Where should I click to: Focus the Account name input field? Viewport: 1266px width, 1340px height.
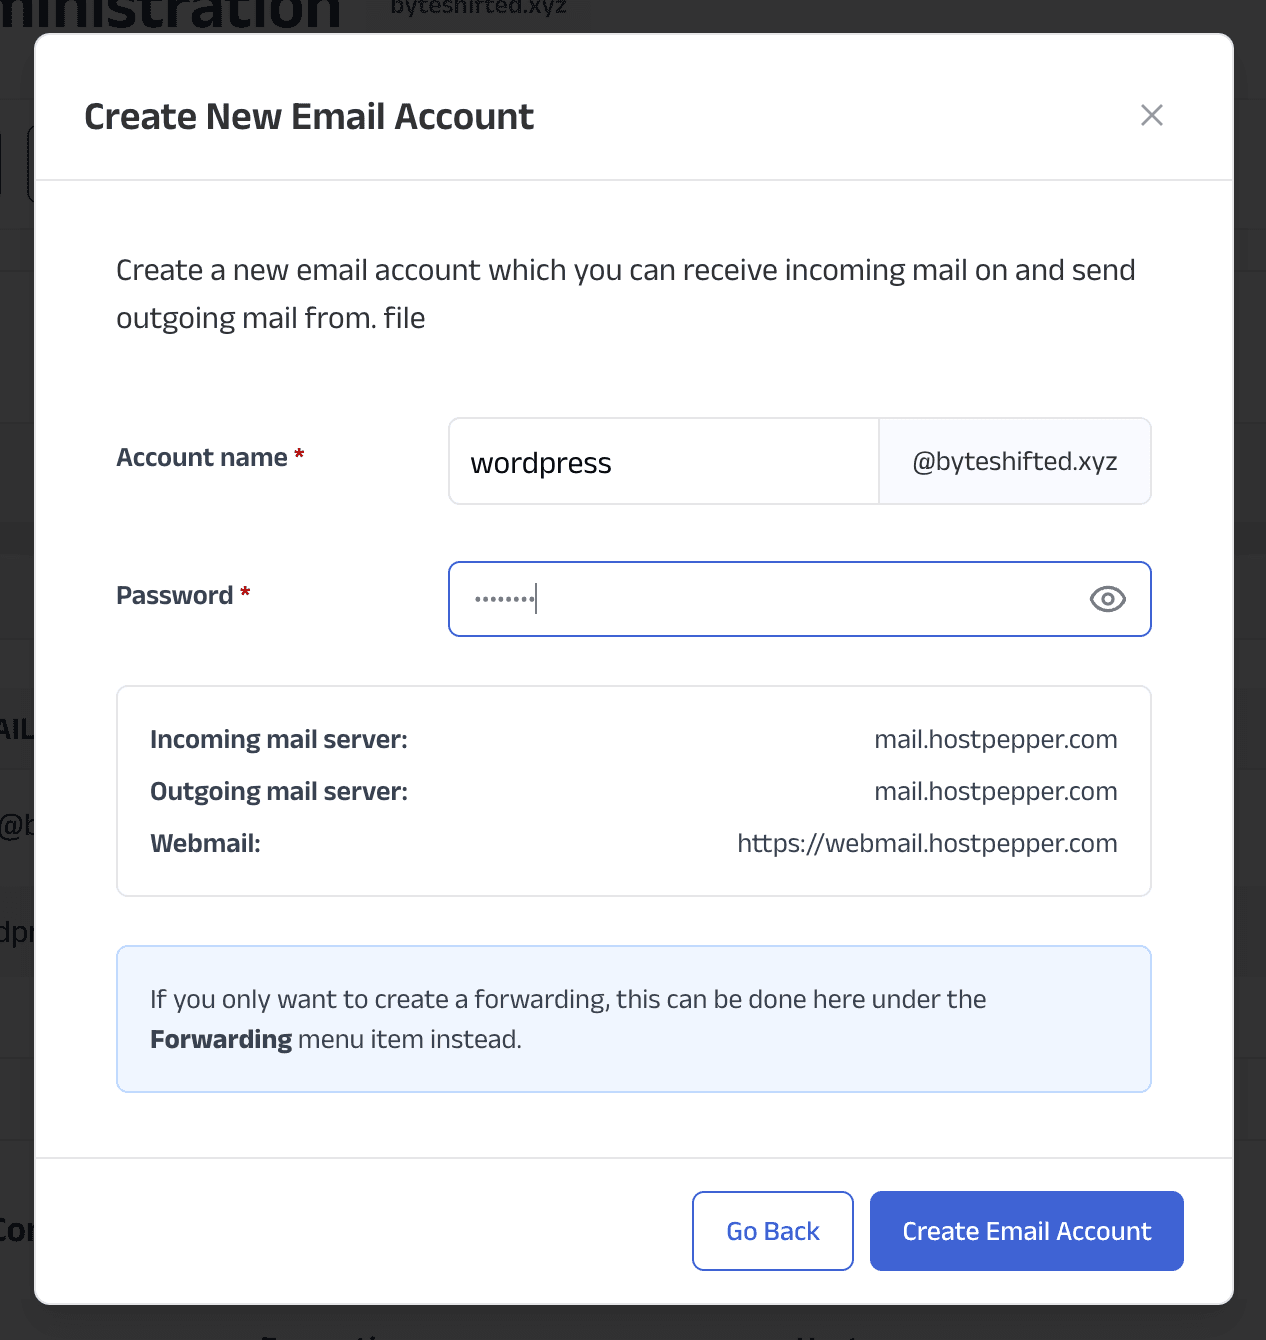(664, 461)
